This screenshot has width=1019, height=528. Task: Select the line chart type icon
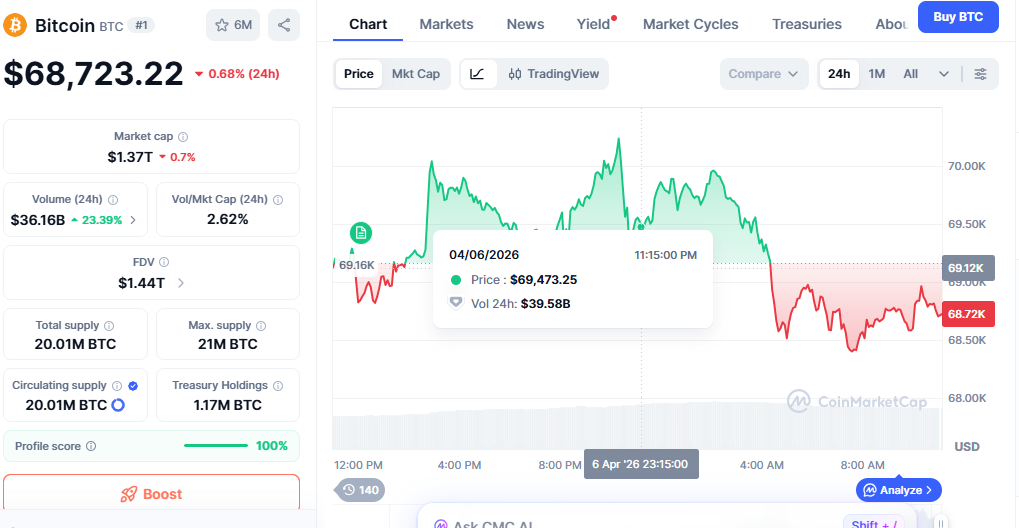click(477, 74)
